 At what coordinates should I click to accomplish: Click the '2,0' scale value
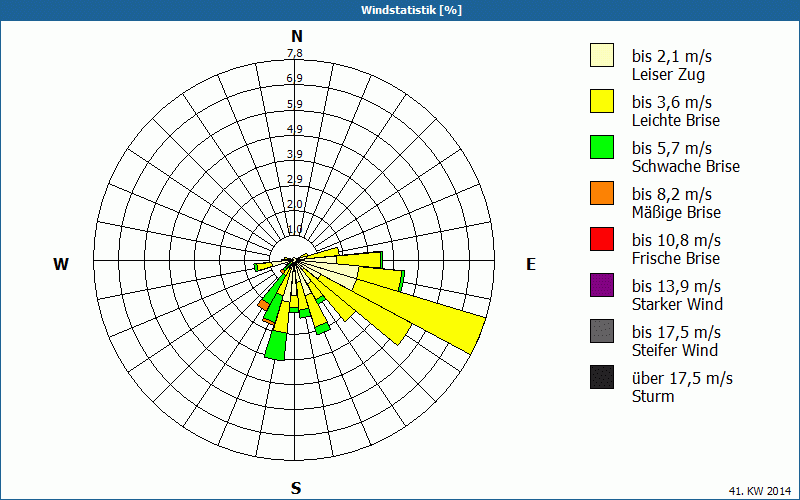tap(294, 204)
